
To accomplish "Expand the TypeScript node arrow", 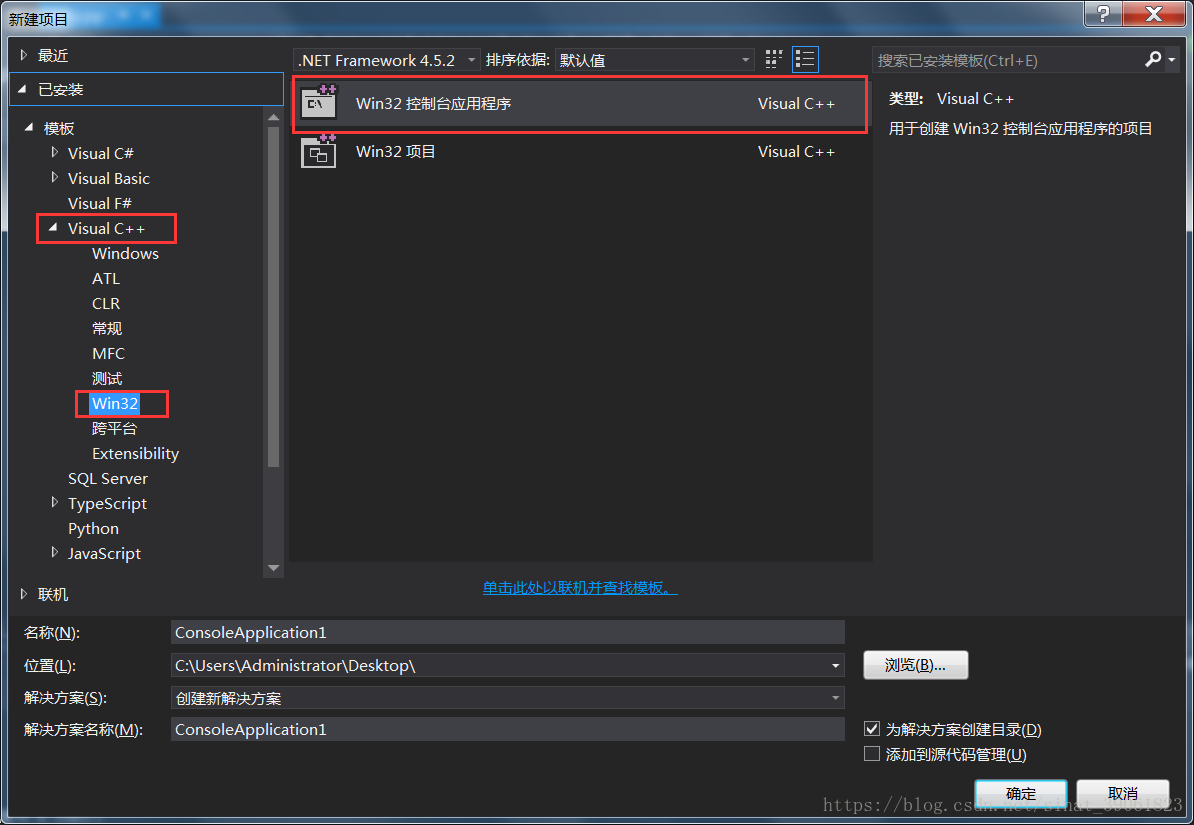I will point(54,502).
